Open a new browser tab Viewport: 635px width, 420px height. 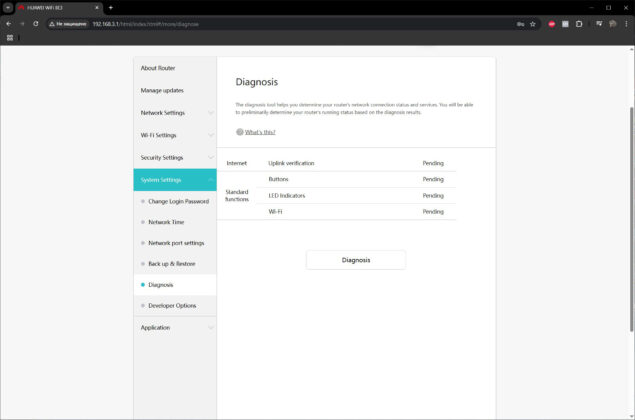111,8
